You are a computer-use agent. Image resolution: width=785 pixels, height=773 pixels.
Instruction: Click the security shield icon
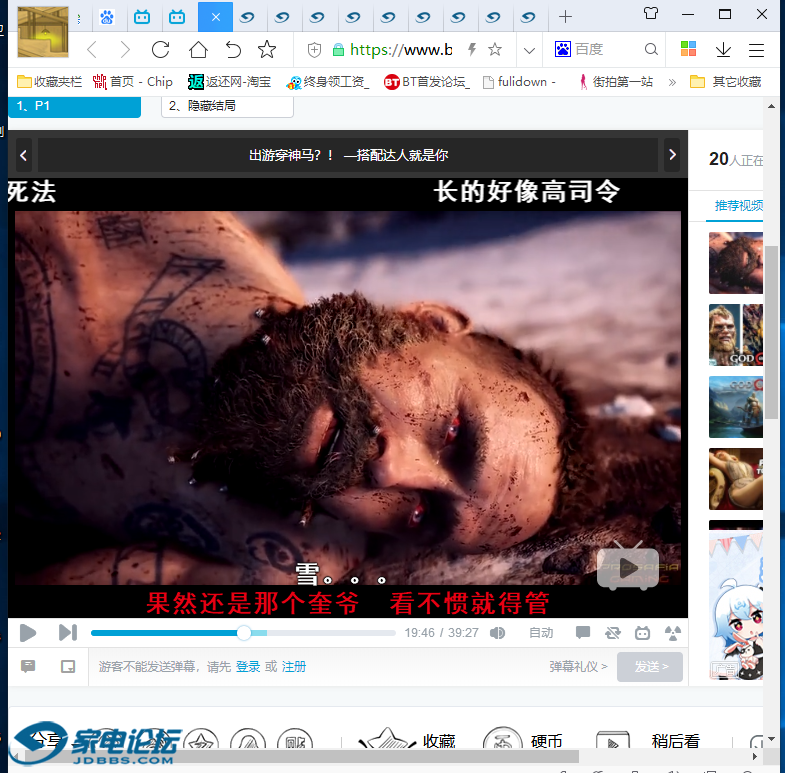[x=314, y=50]
